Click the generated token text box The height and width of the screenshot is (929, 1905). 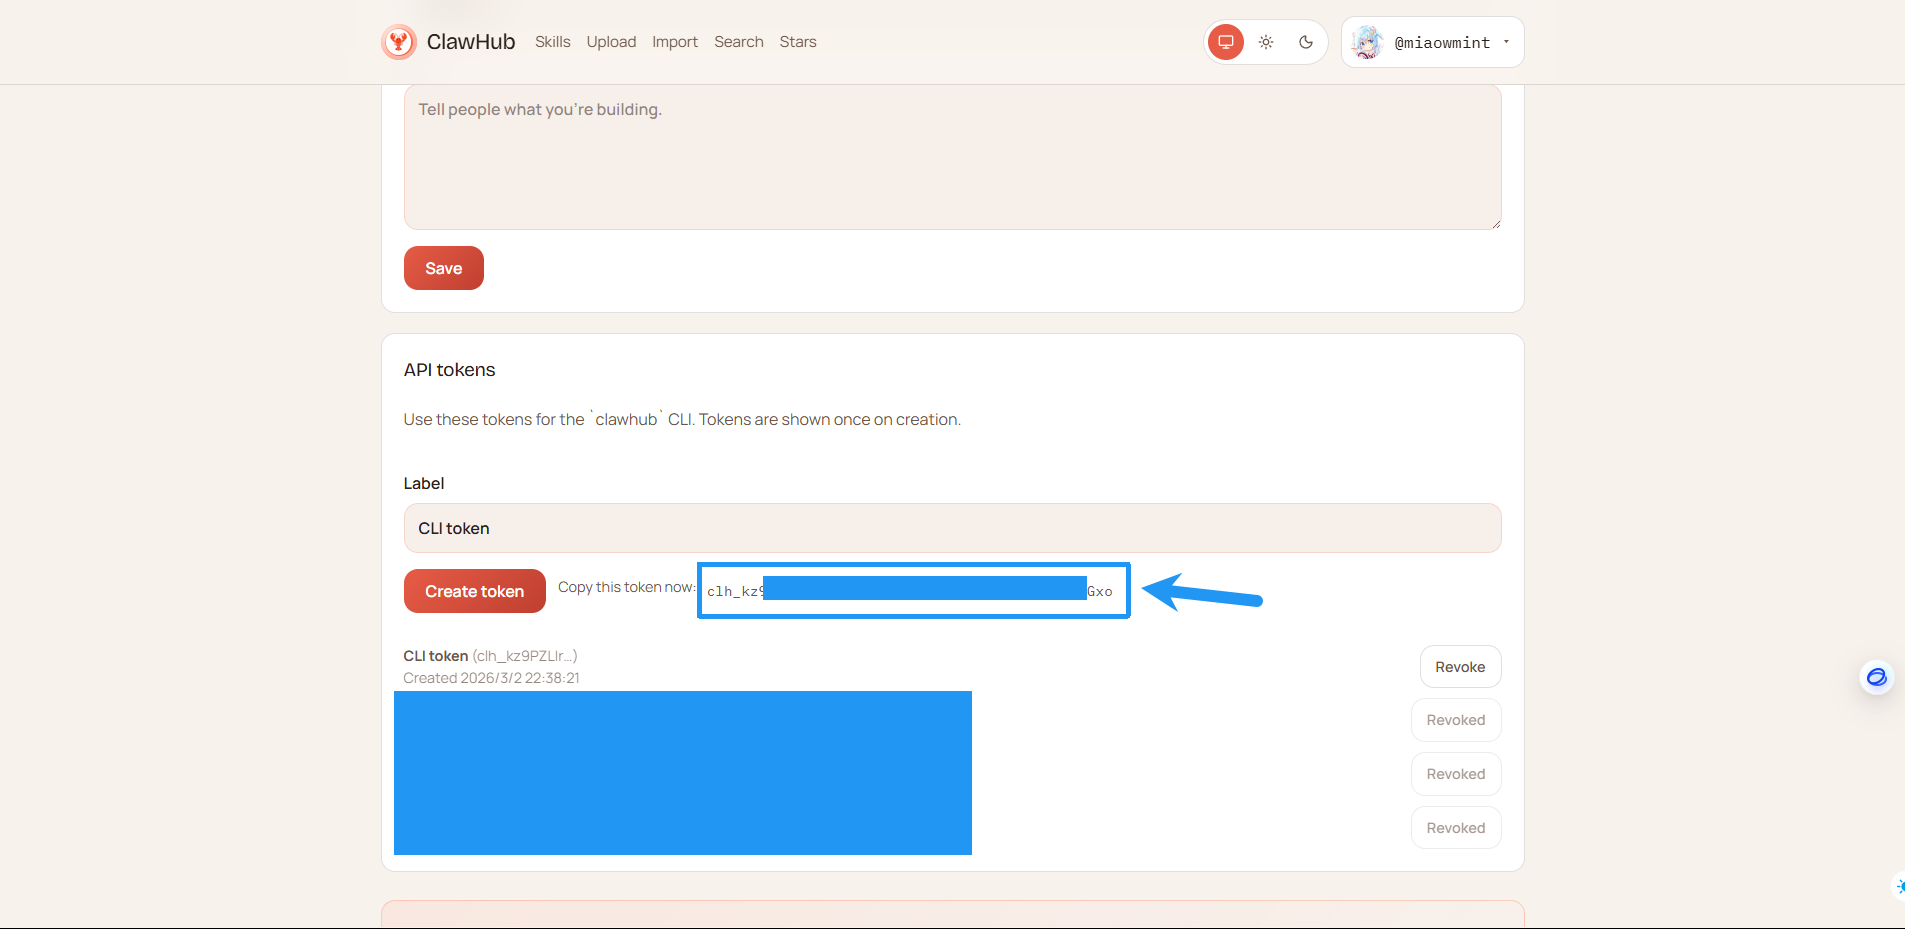(913, 591)
